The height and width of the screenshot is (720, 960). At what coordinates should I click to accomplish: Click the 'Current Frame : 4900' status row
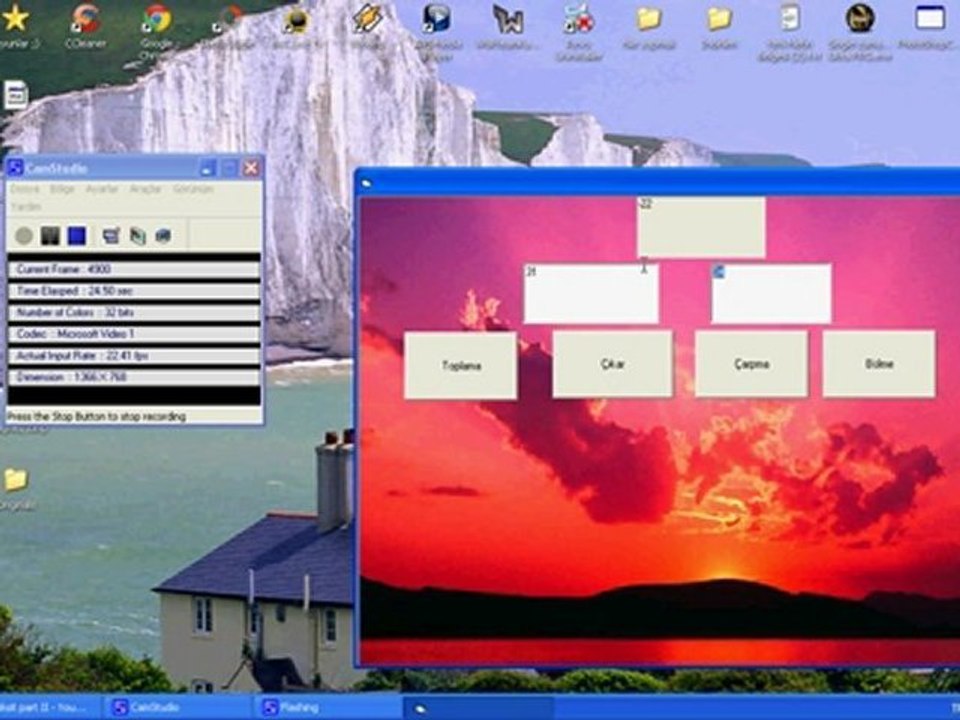(133, 269)
